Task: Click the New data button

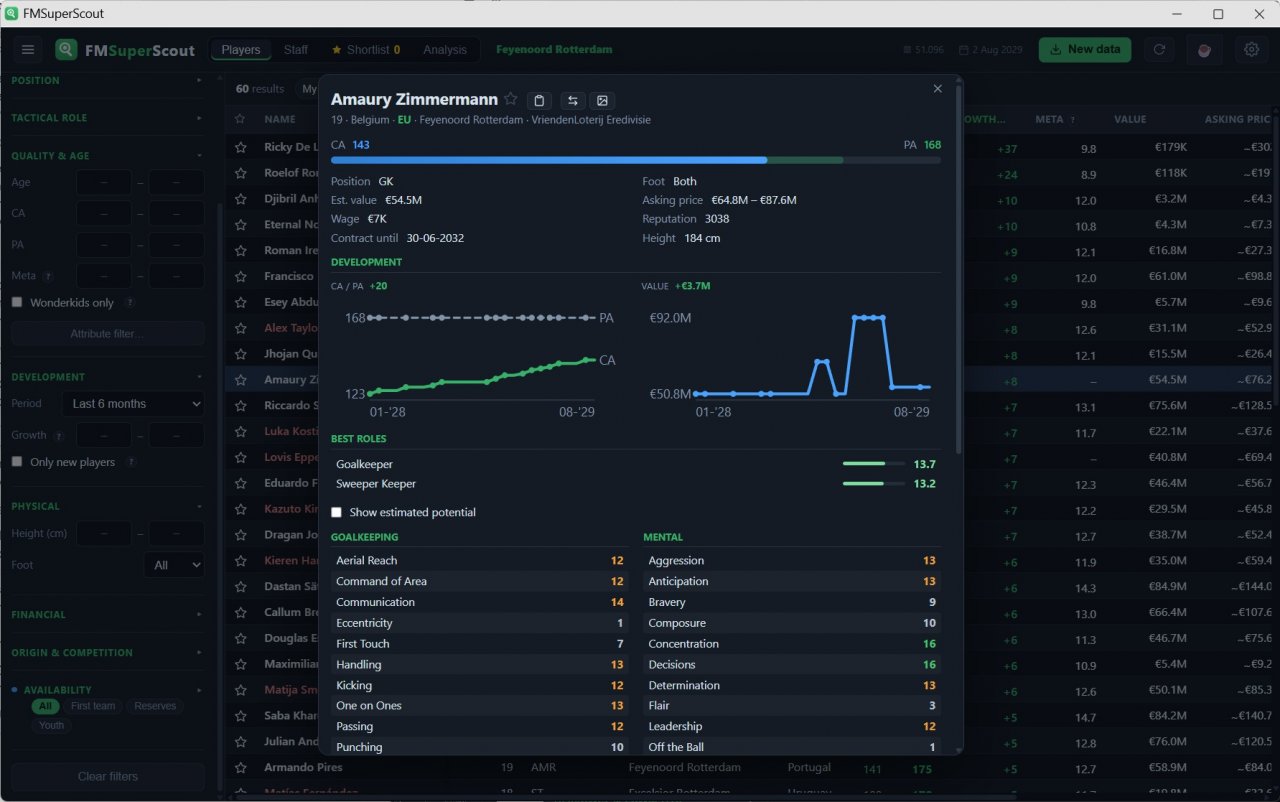Action: (1085, 50)
